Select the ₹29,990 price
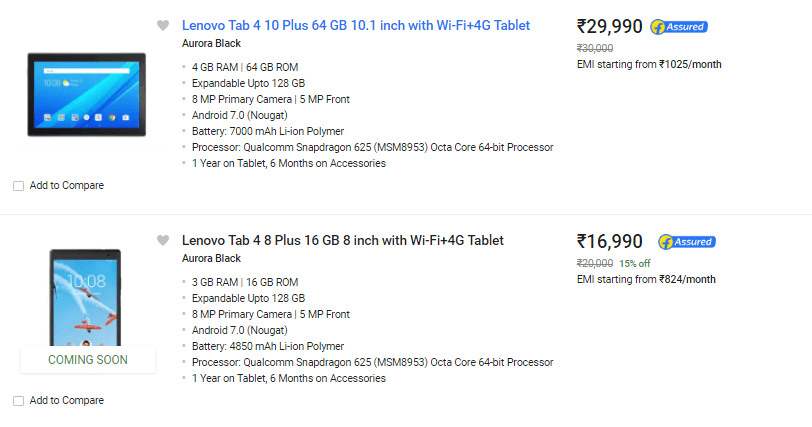Viewport: 812px width, 427px height. click(x=610, y=26)
